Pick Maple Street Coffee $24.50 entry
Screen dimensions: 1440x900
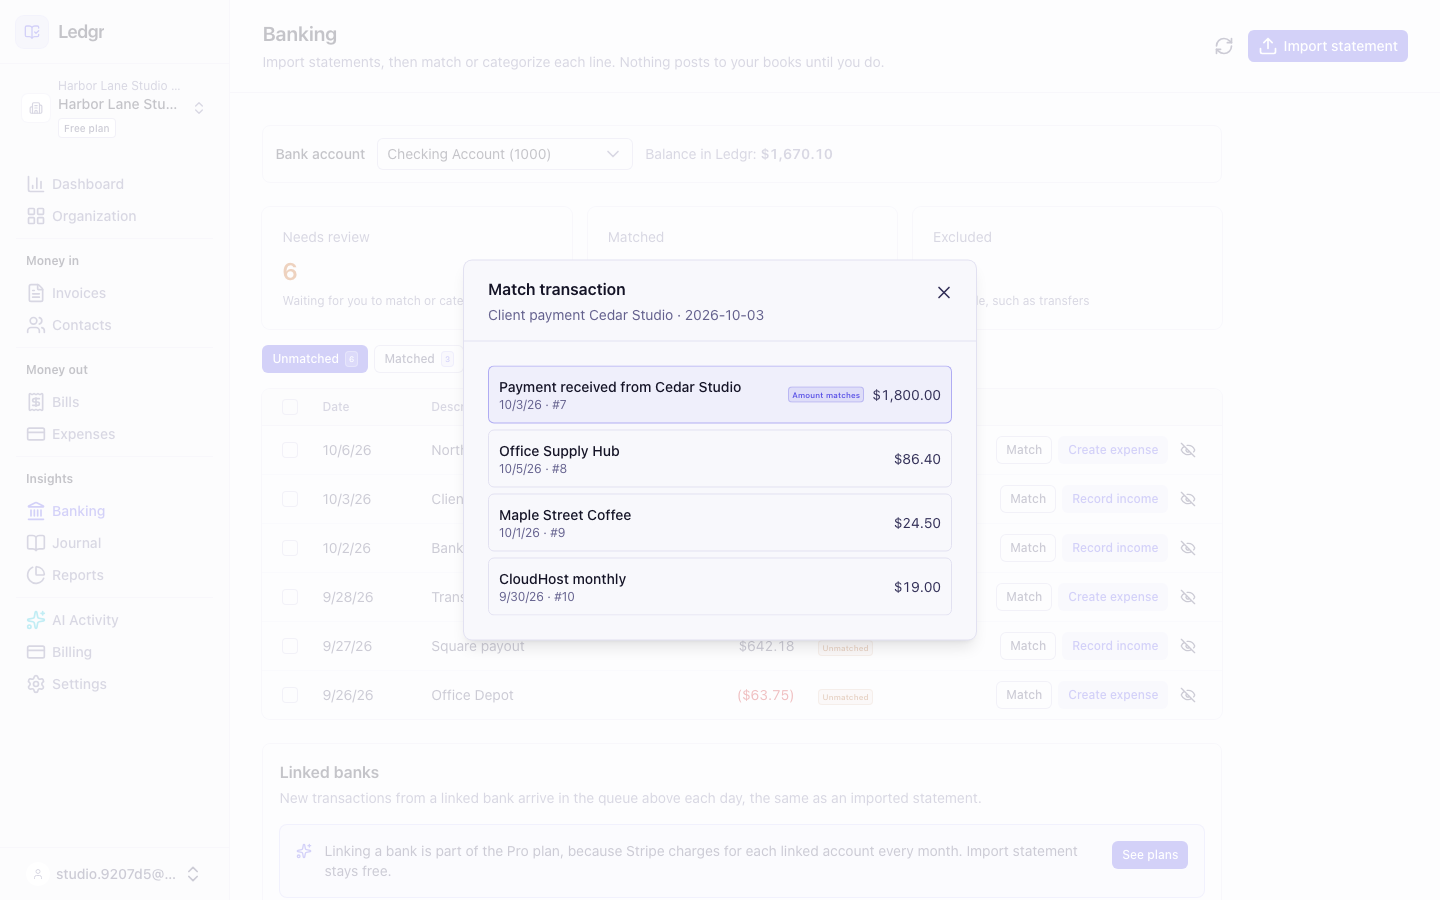coord(720,523)
